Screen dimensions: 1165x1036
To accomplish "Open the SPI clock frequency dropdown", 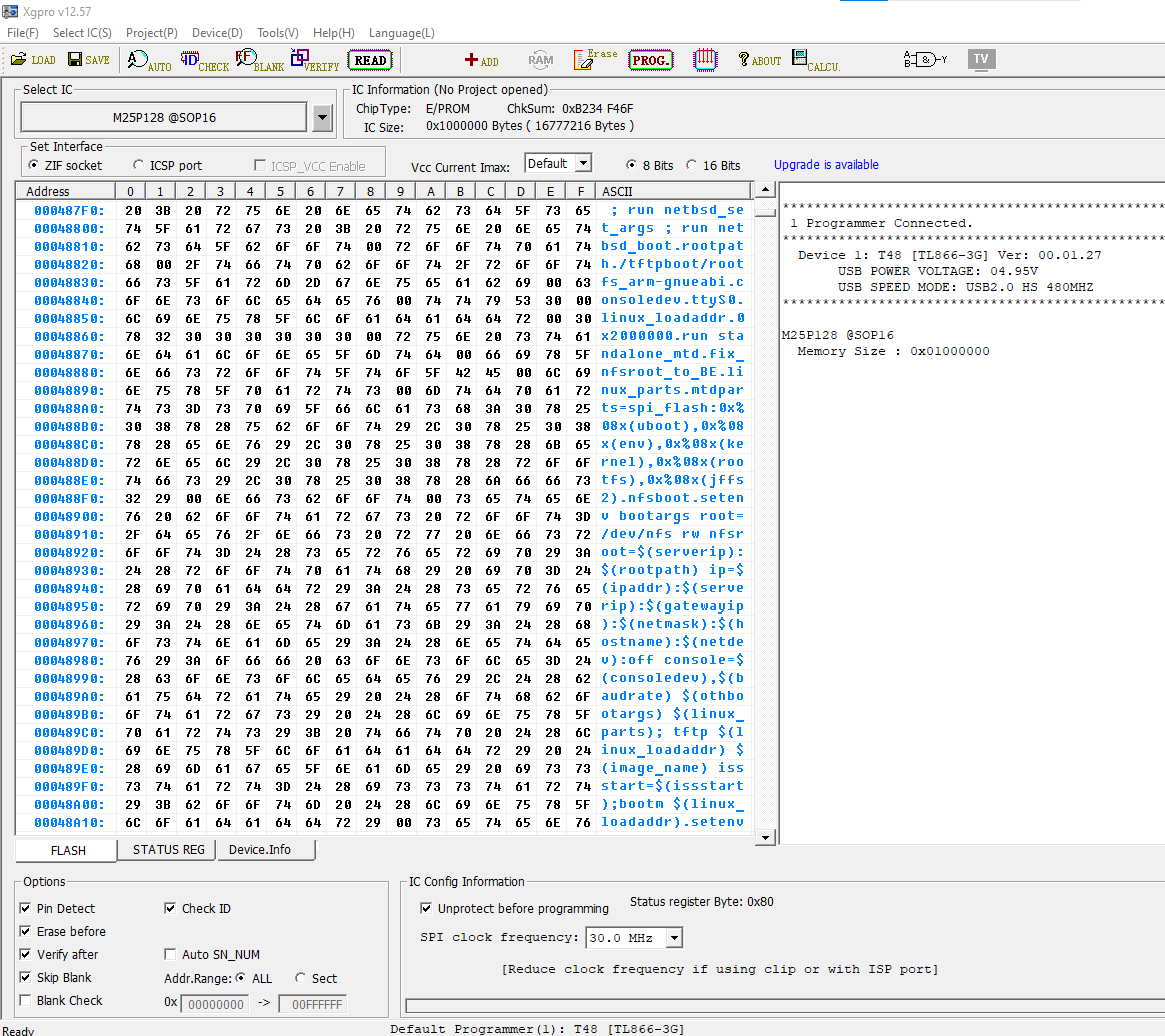I will [x=674, y=938].
